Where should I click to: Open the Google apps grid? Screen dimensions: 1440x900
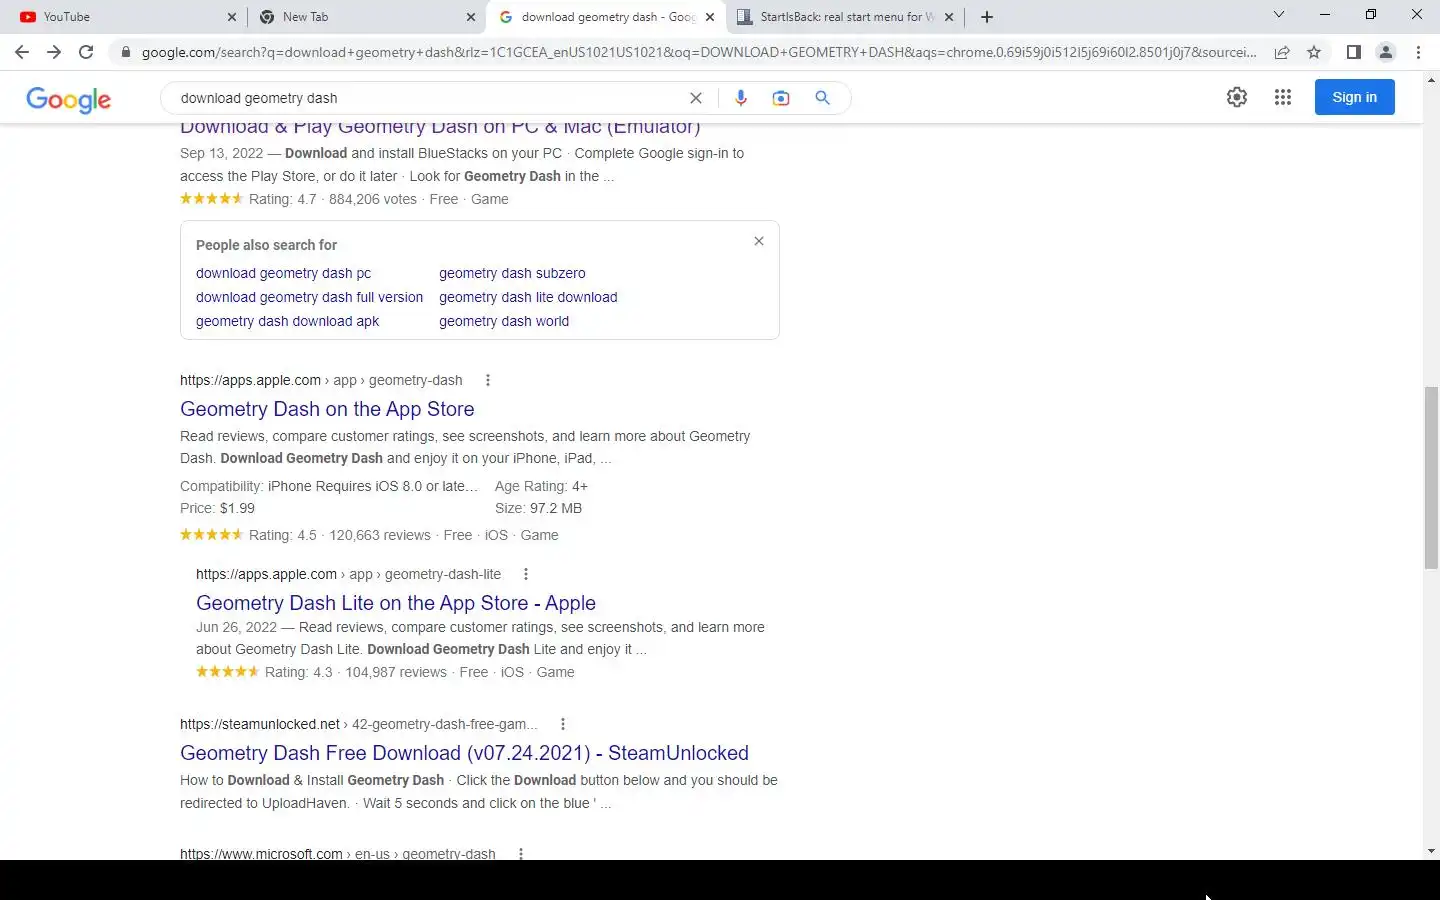[1283, 97]
